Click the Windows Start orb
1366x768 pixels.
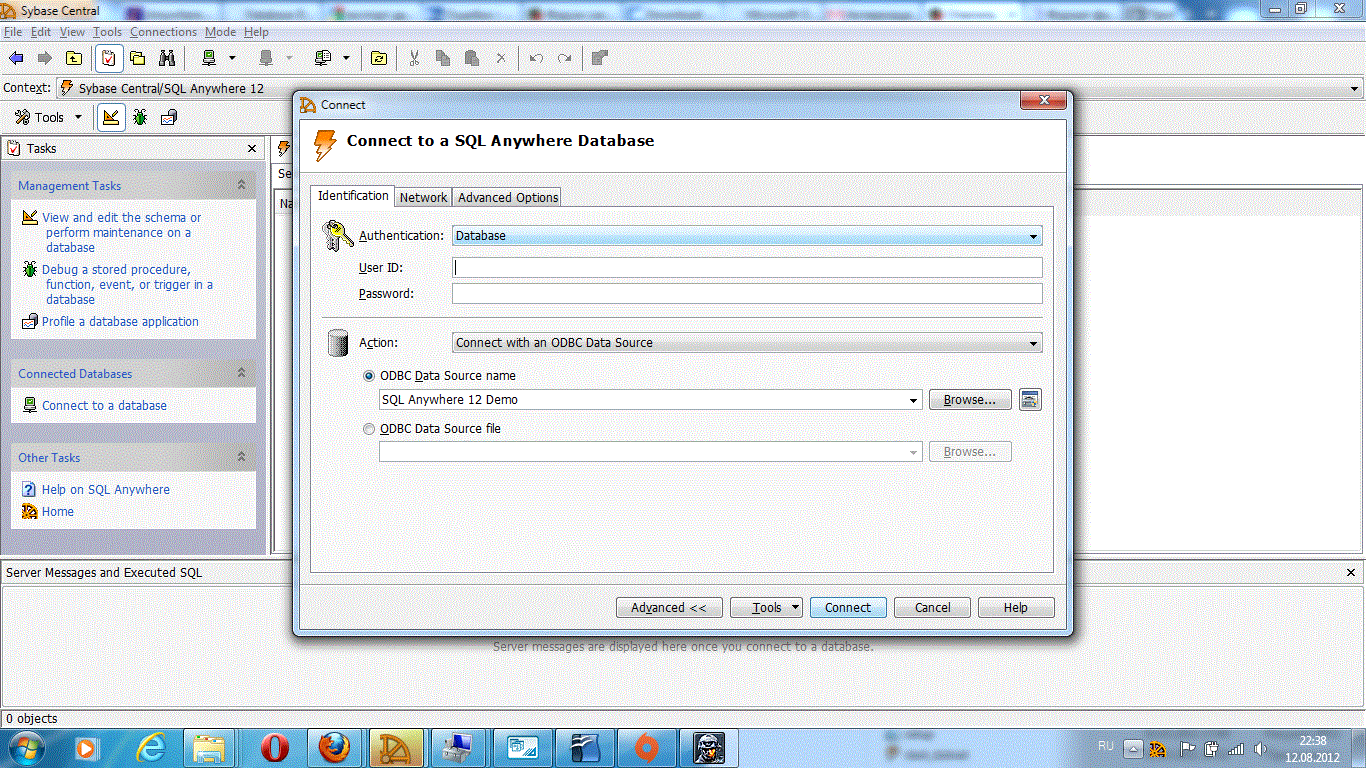(x=25, y=747)
